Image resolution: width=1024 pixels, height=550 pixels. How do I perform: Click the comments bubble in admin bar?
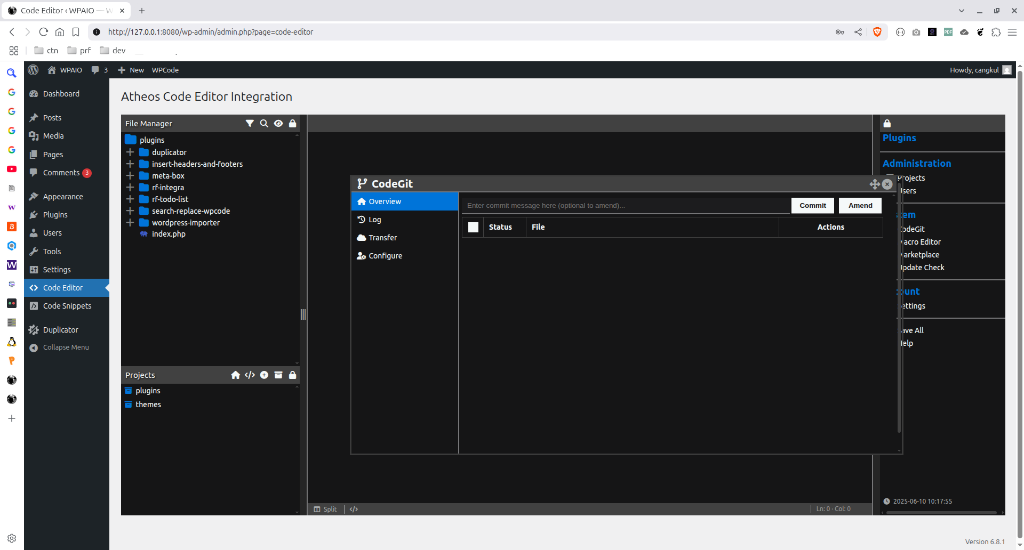[100, 70]
